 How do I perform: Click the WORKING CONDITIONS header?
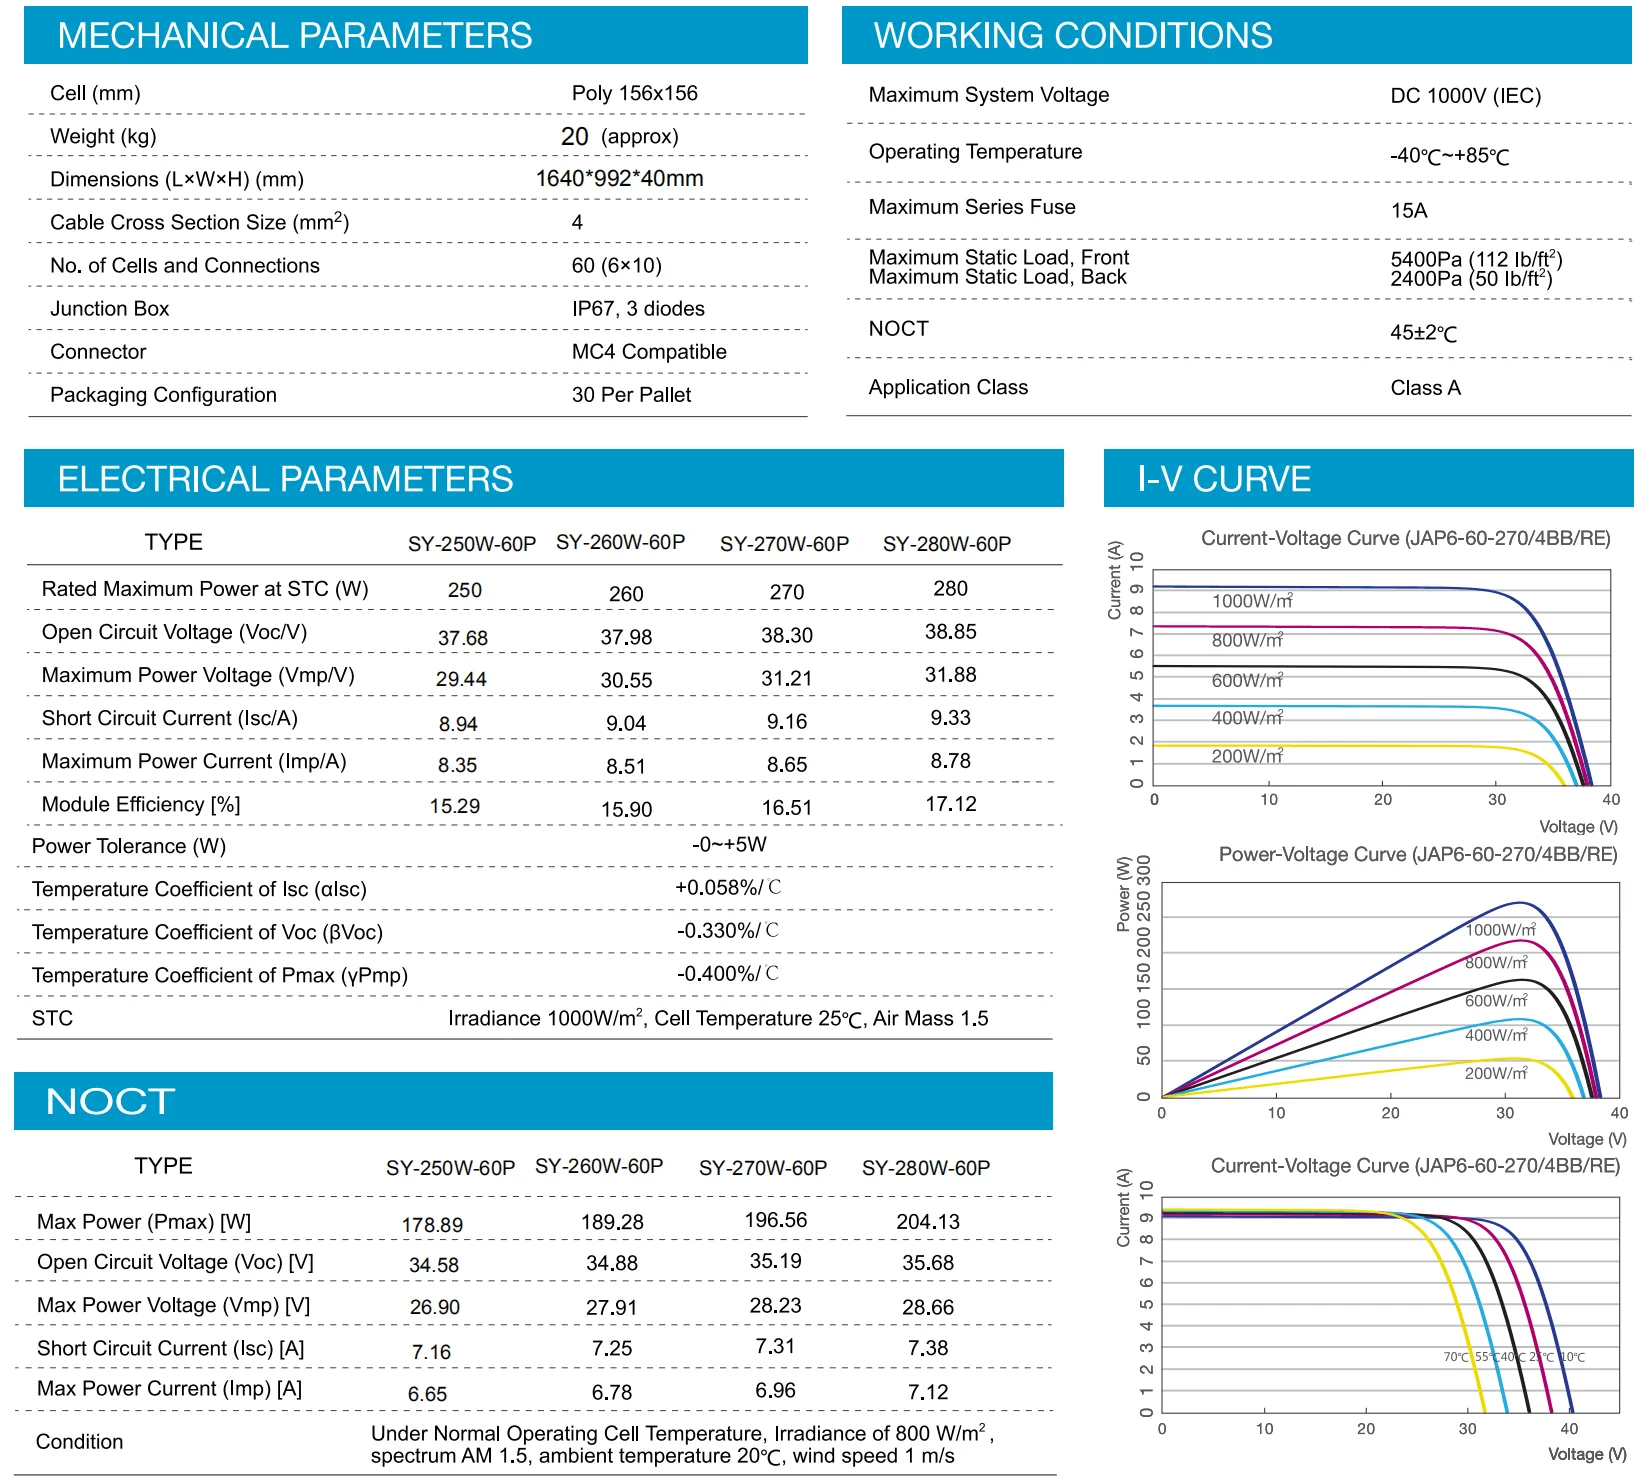coord(1236,35)
